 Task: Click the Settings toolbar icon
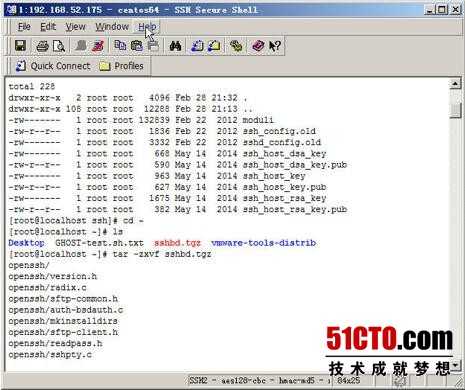point(236,46)
